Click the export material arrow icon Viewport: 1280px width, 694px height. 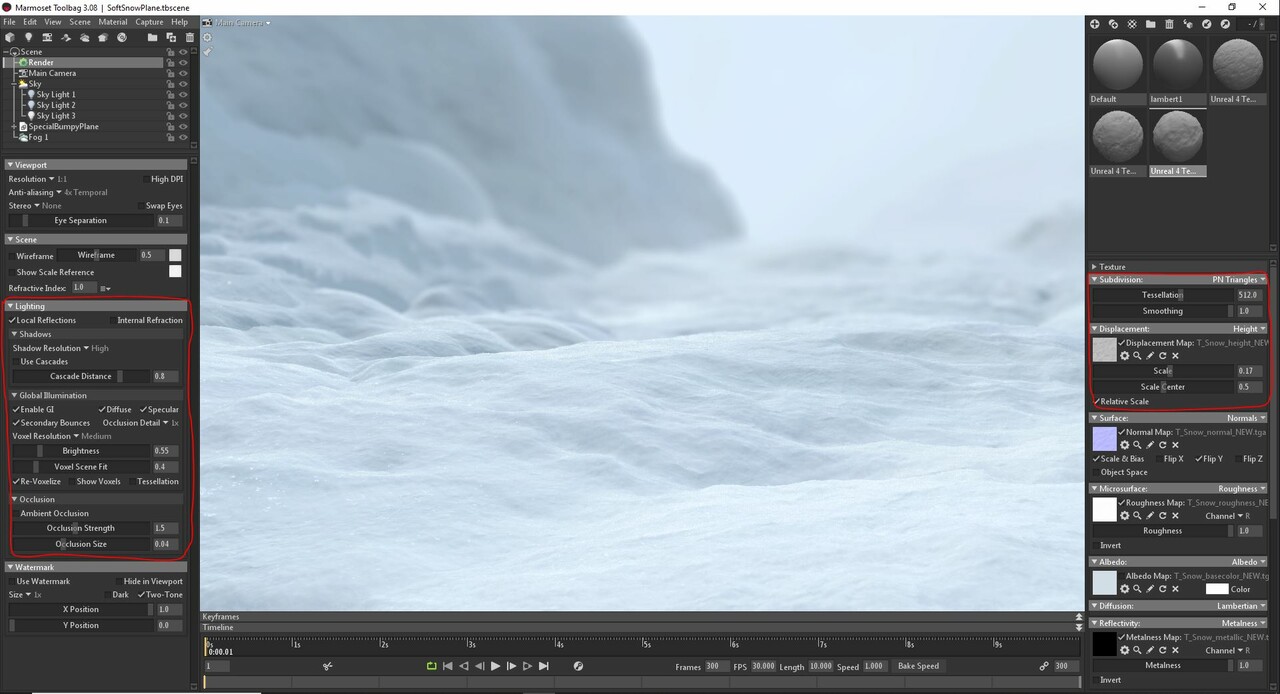[1225, 24]
